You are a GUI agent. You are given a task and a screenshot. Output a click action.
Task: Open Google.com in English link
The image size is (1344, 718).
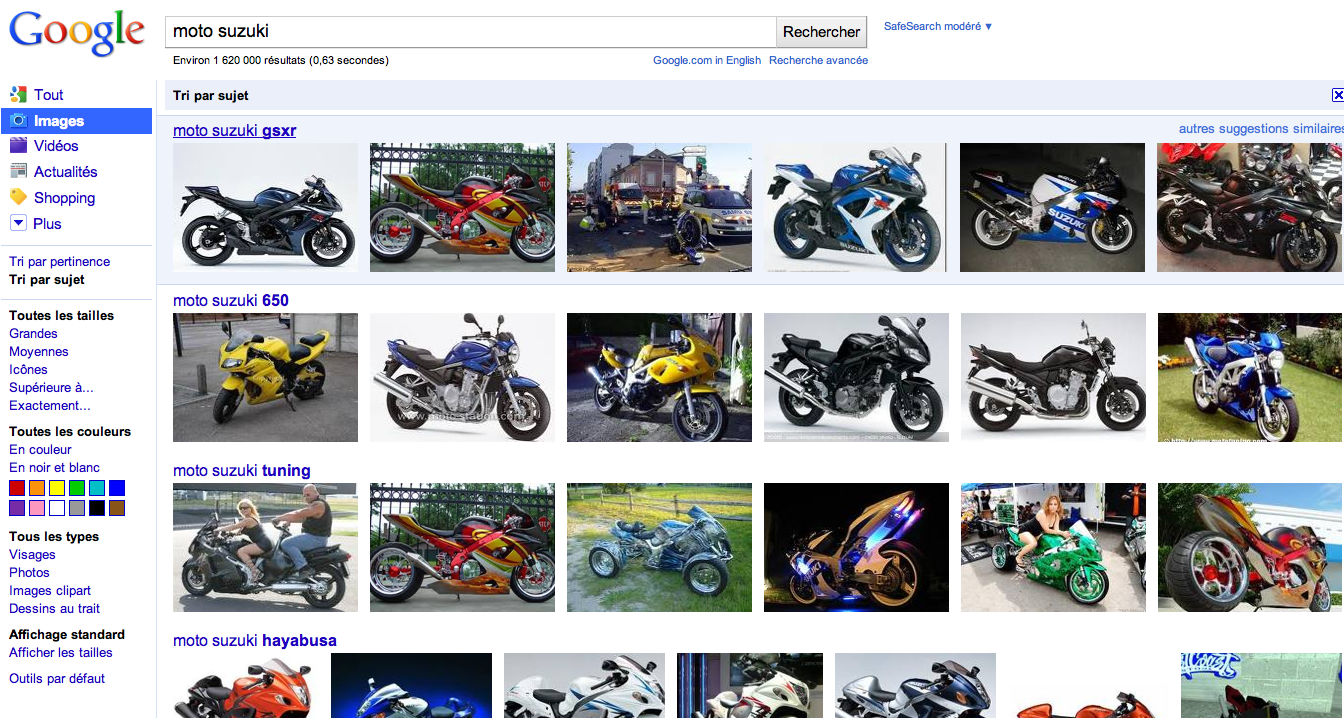pos(707,60)
